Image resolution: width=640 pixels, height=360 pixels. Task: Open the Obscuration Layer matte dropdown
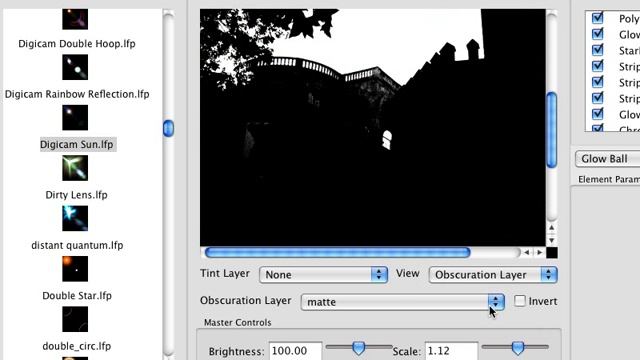click(403, 302)
